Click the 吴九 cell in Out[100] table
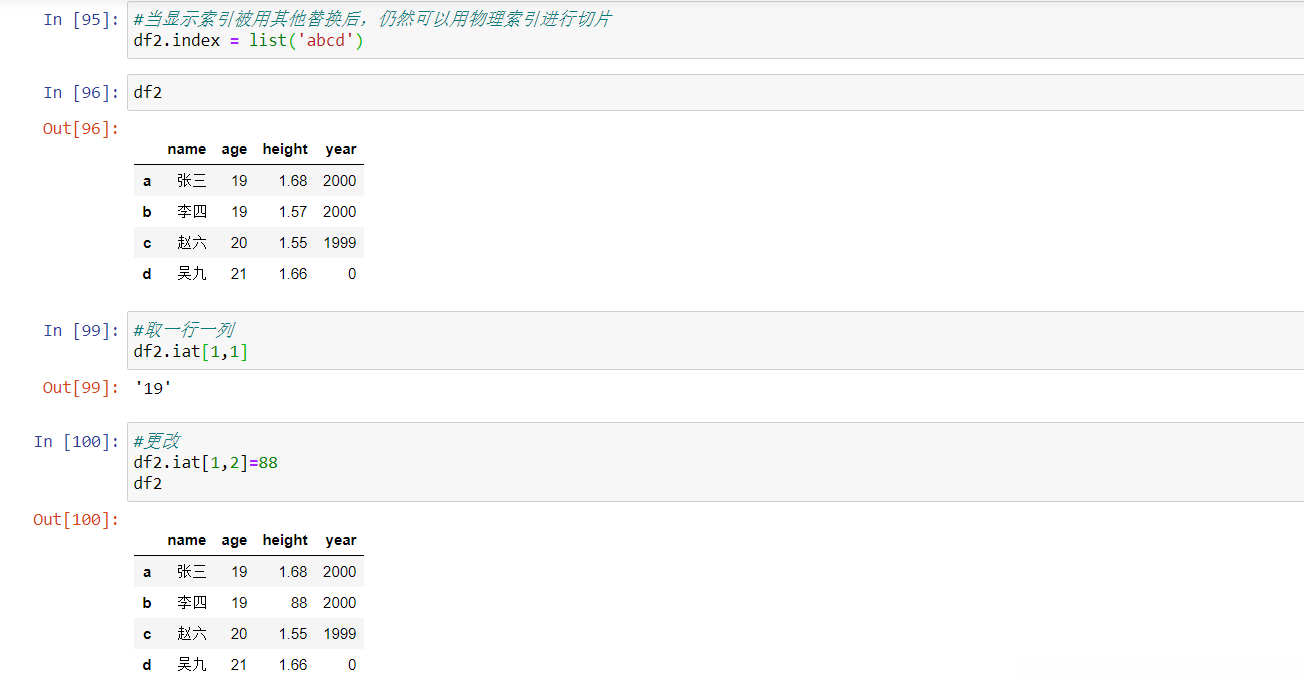The image size is (1304, 690). pos(192,665)
